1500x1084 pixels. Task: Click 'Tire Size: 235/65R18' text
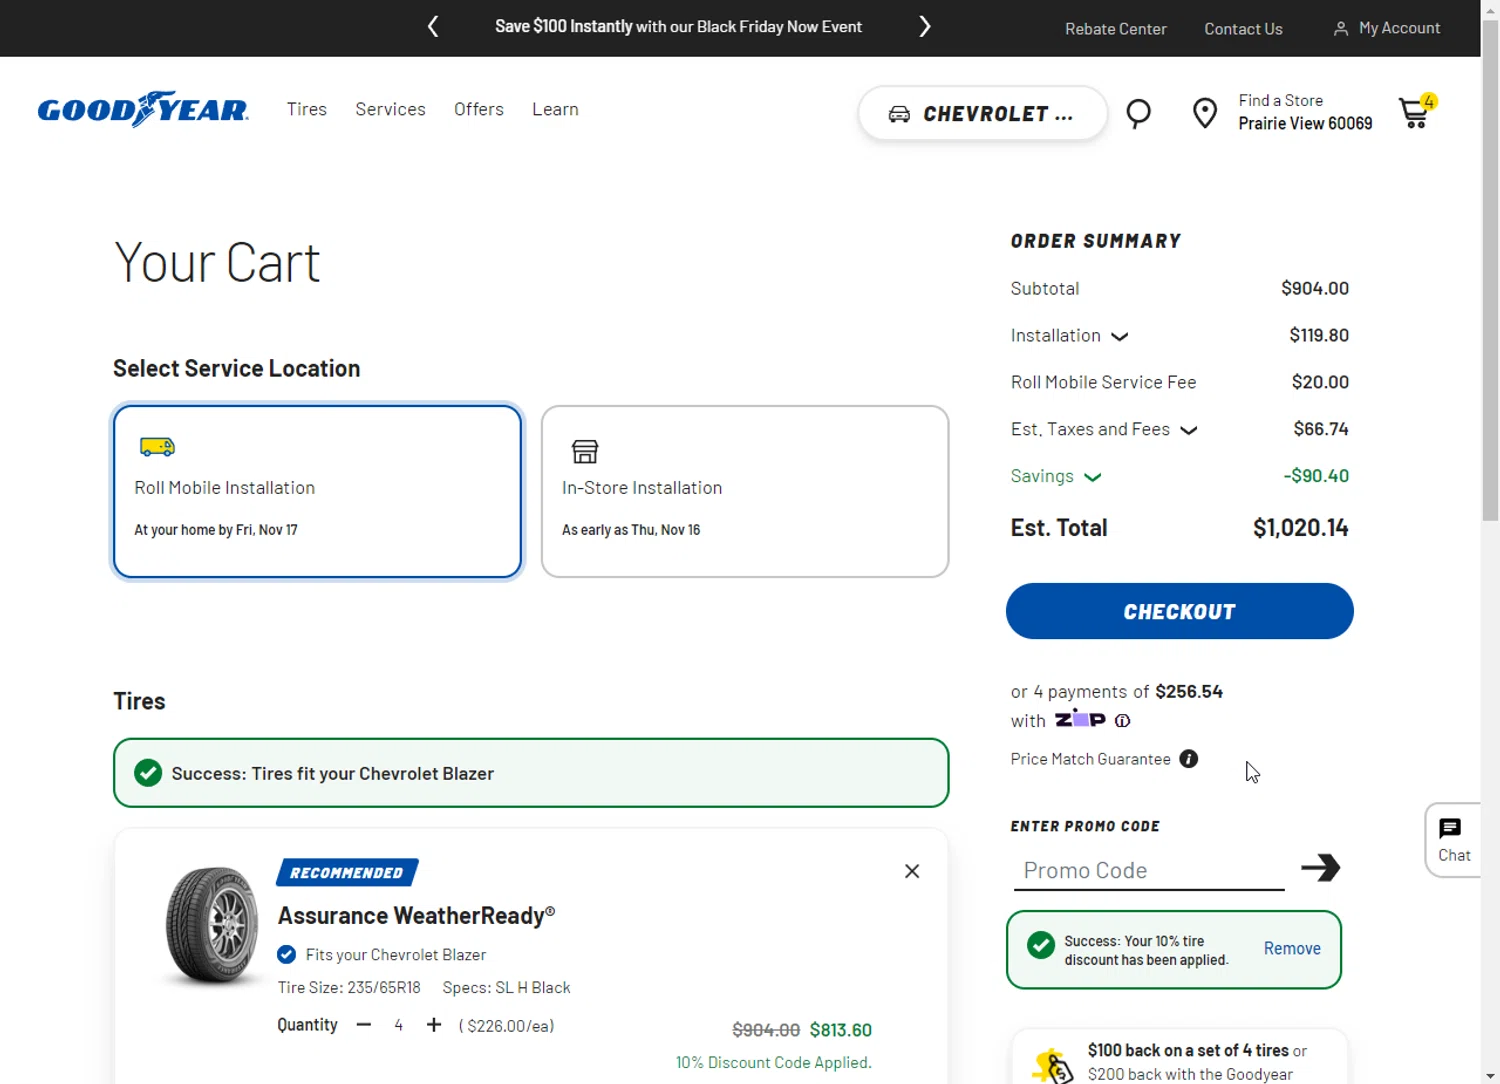click(349, 988)
